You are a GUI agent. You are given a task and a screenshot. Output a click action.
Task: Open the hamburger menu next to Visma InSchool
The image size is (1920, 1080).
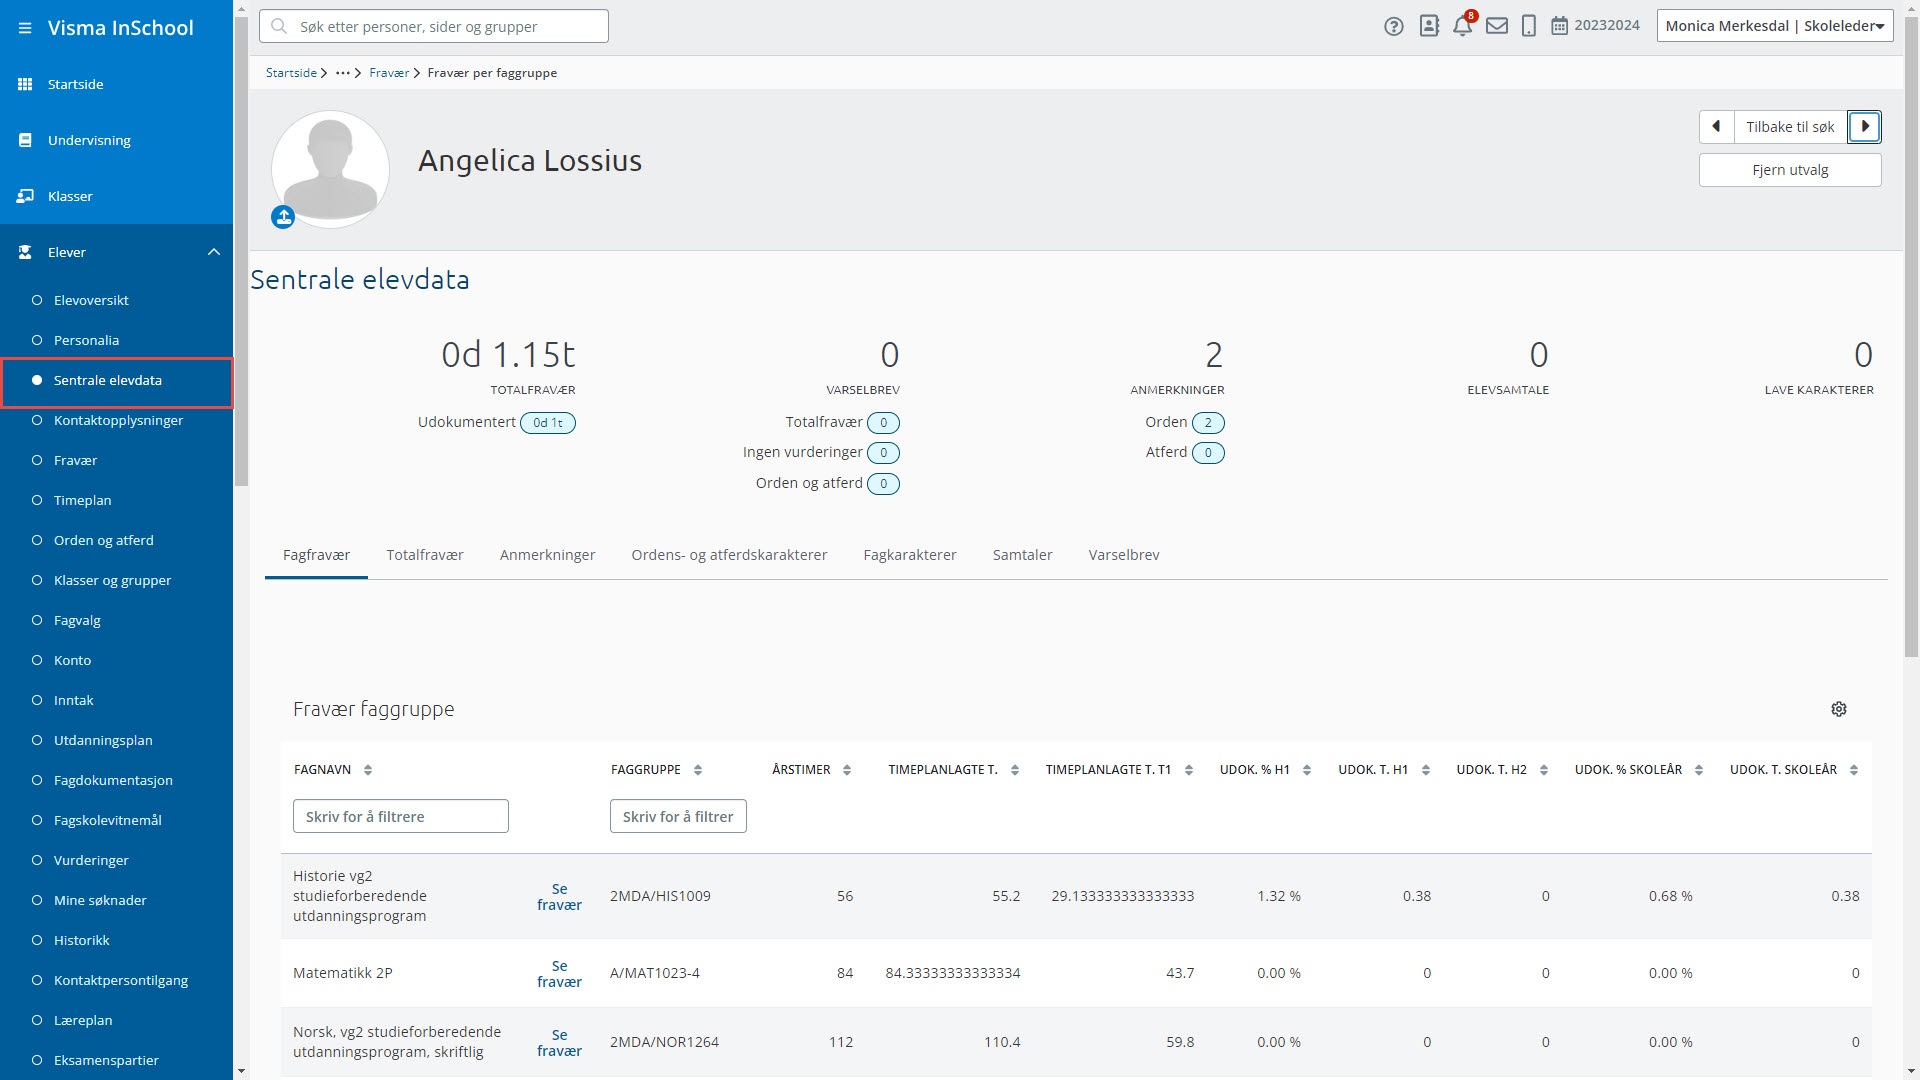click(25, 28)
